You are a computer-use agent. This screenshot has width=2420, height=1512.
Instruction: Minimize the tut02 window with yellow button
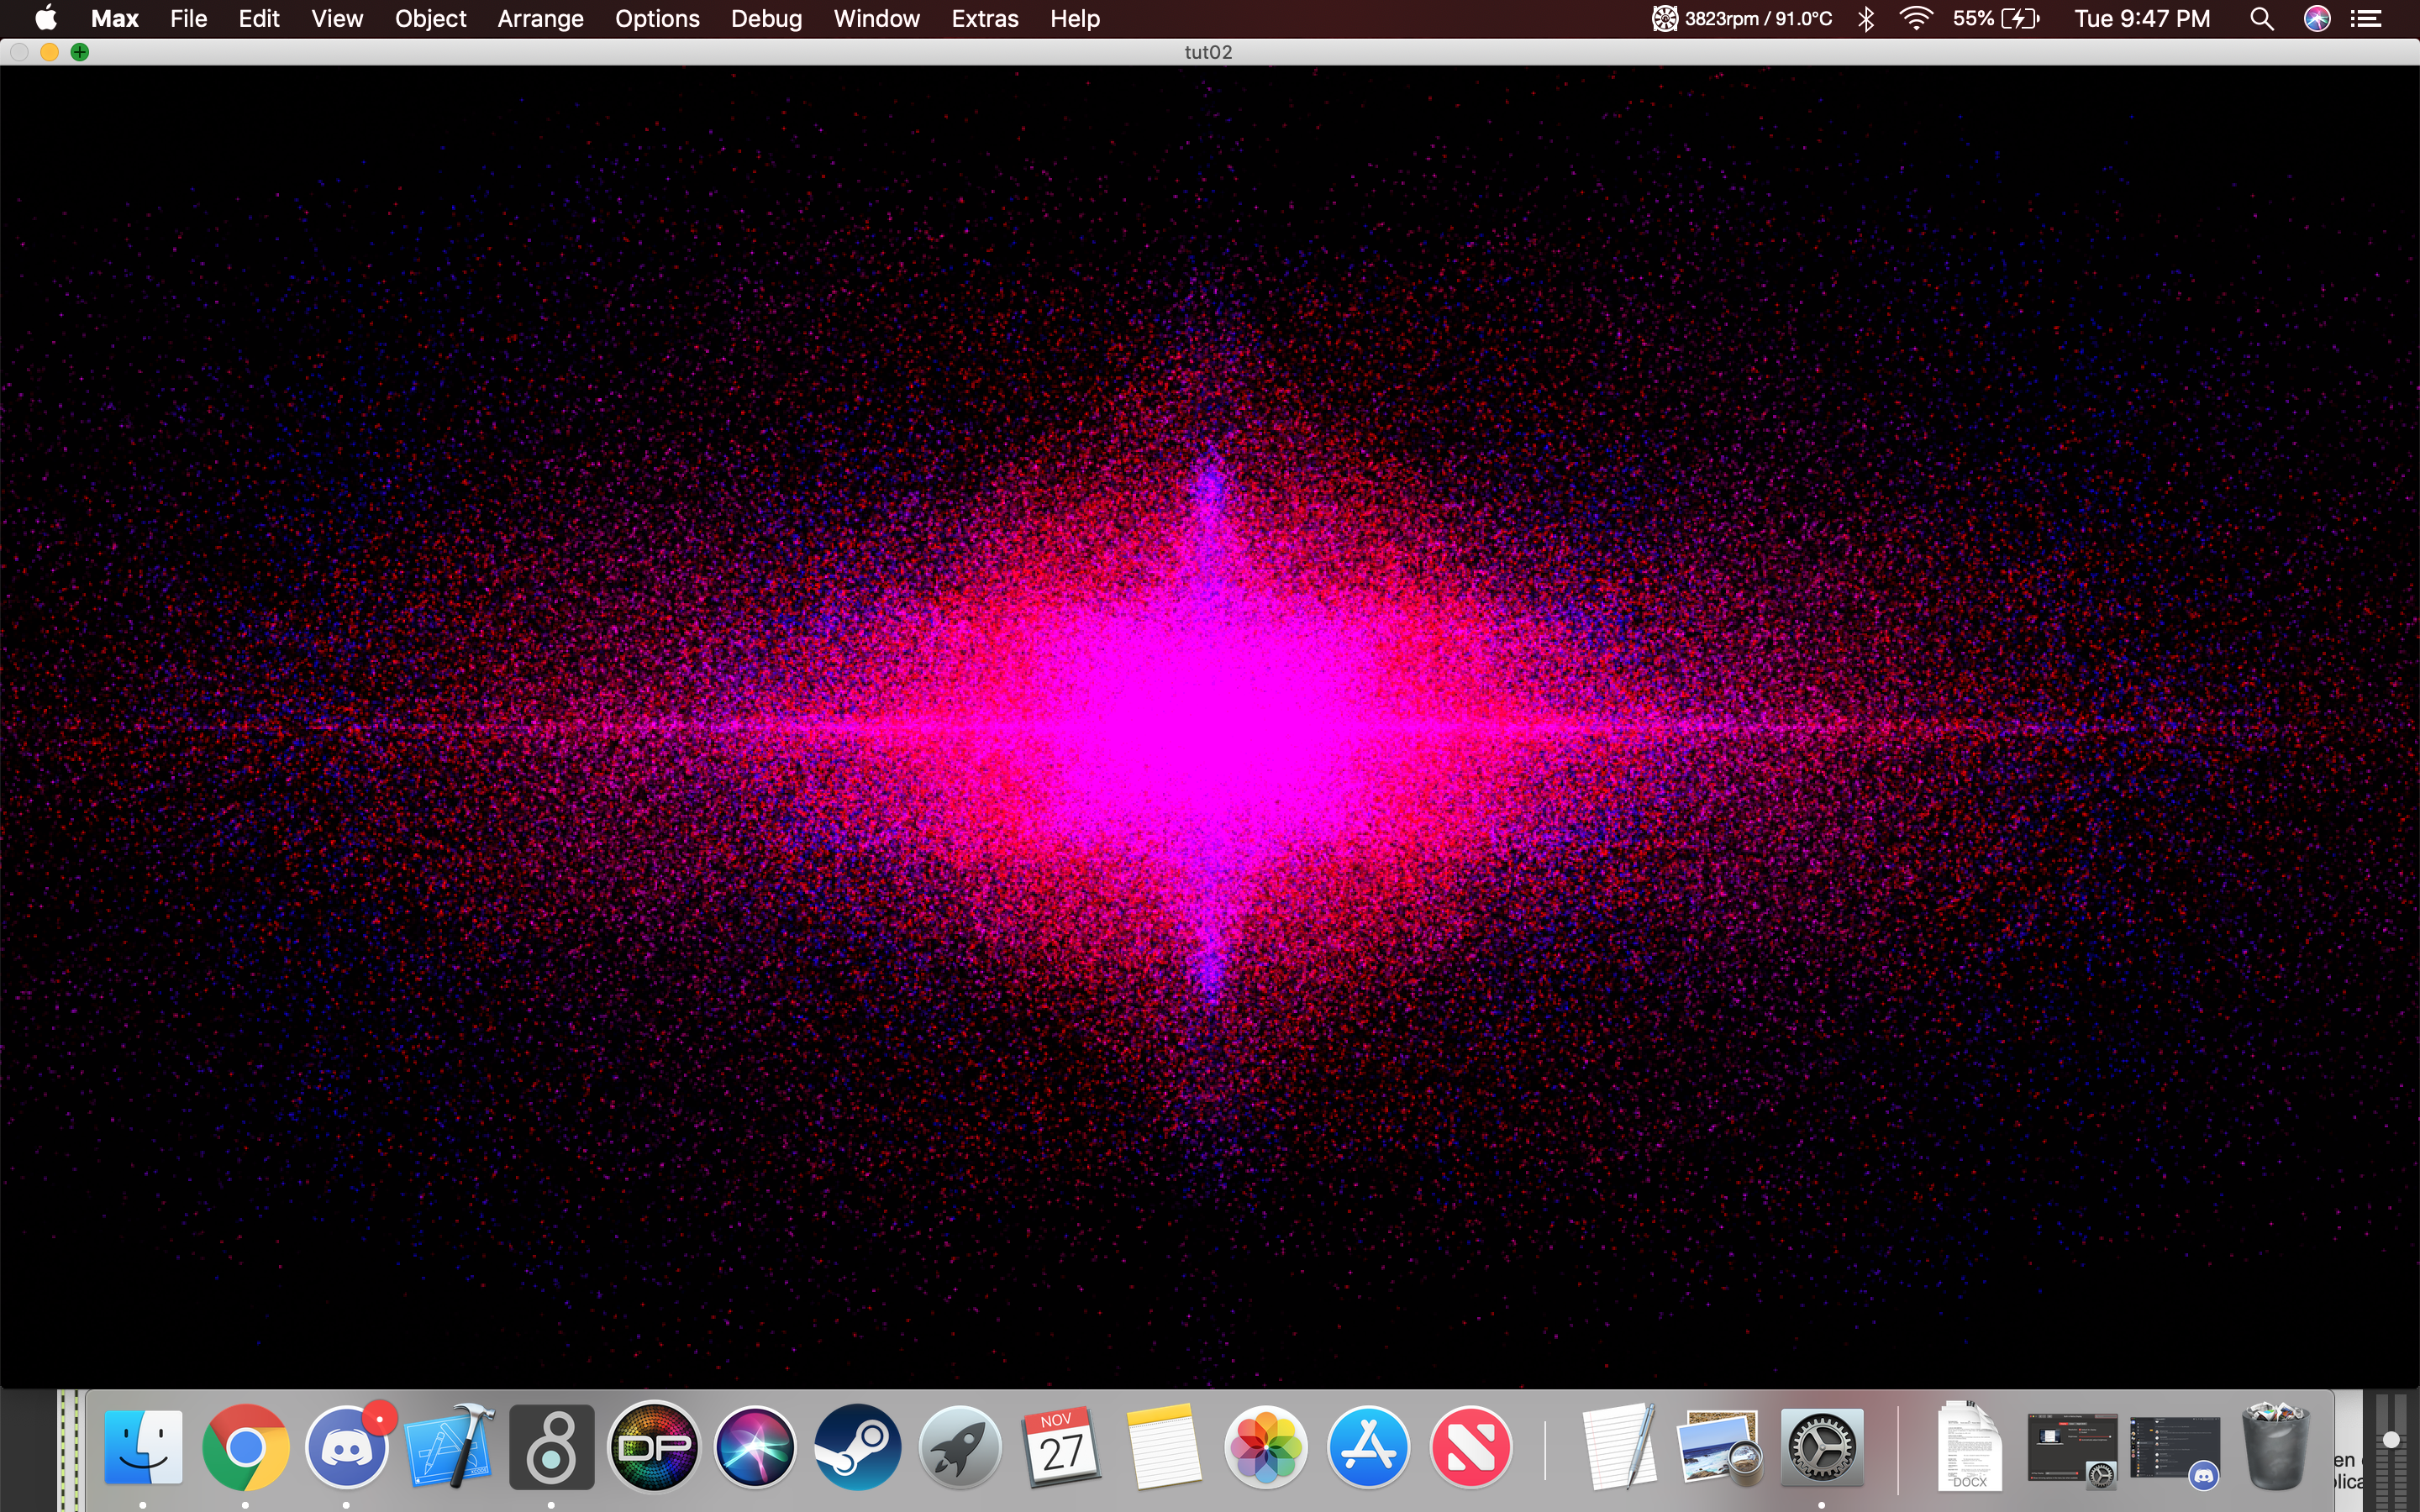(49, 52)
